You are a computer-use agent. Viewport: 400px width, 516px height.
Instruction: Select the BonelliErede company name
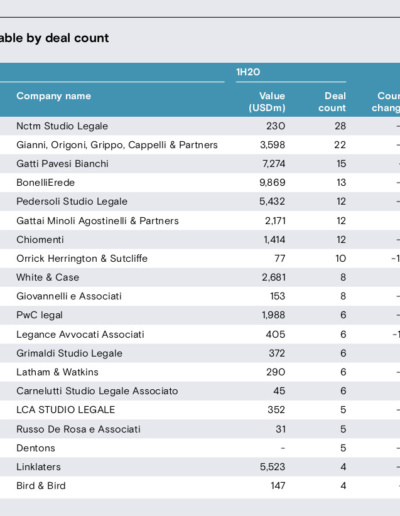tap(45, 183)
